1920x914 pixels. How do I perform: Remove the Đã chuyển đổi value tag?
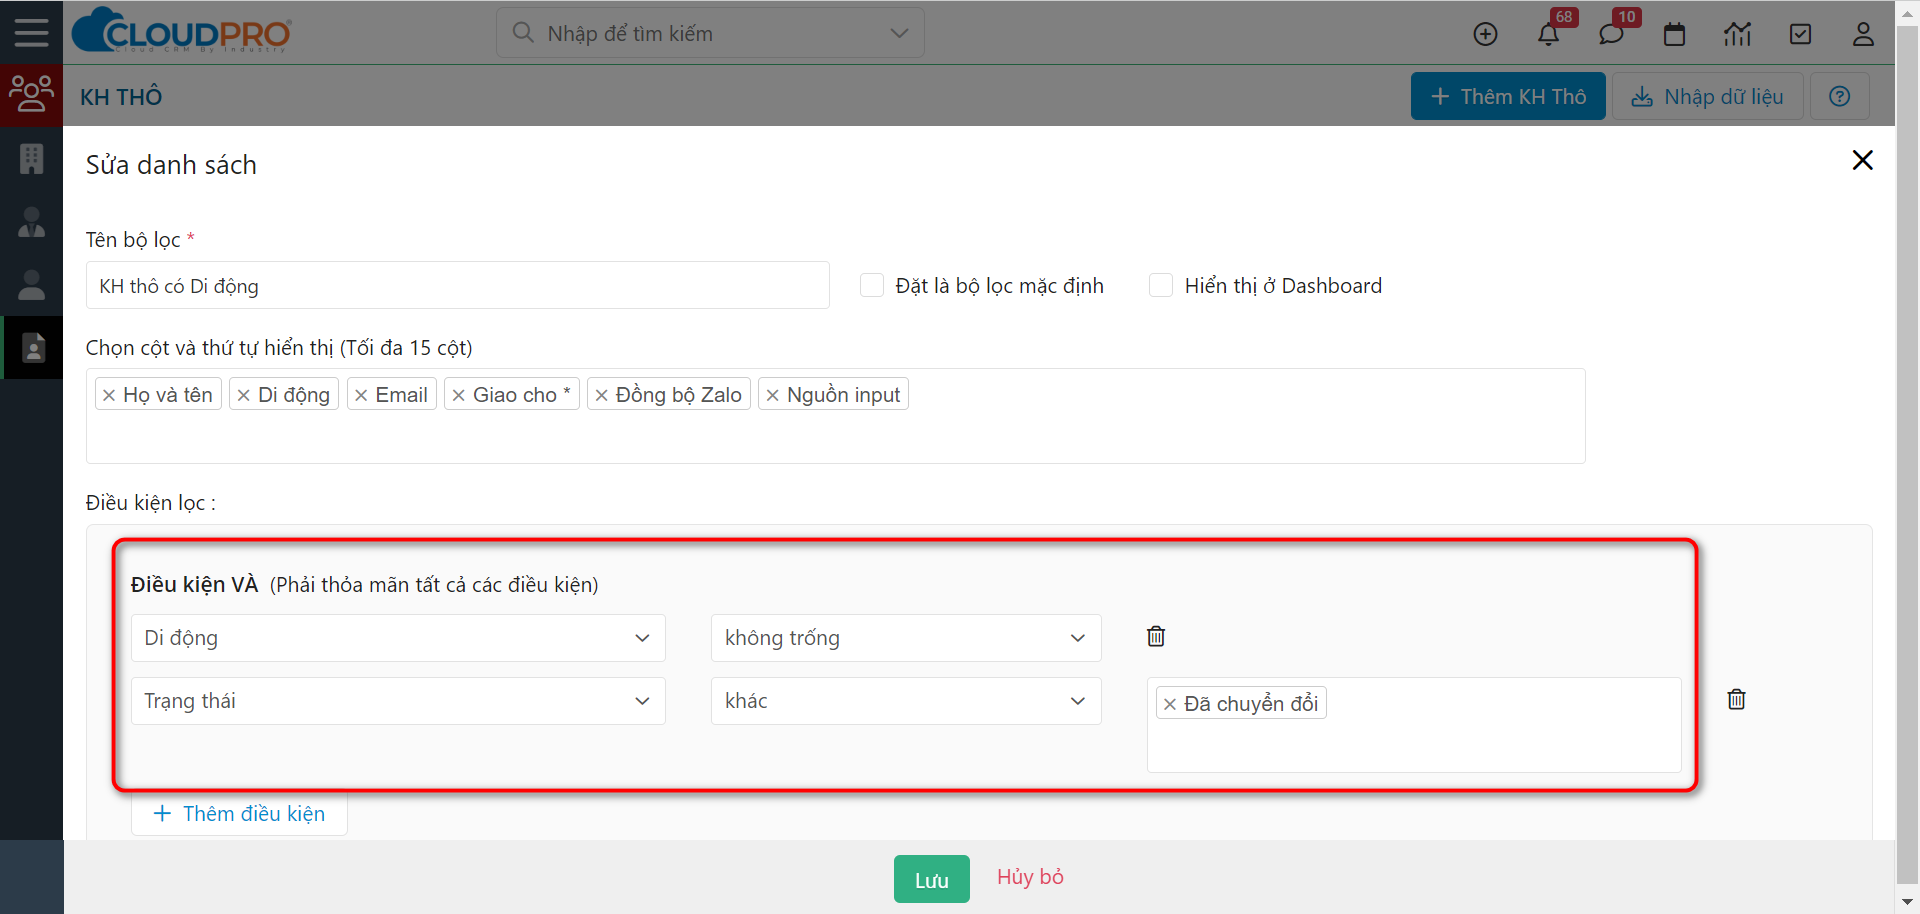point(1169,704)
